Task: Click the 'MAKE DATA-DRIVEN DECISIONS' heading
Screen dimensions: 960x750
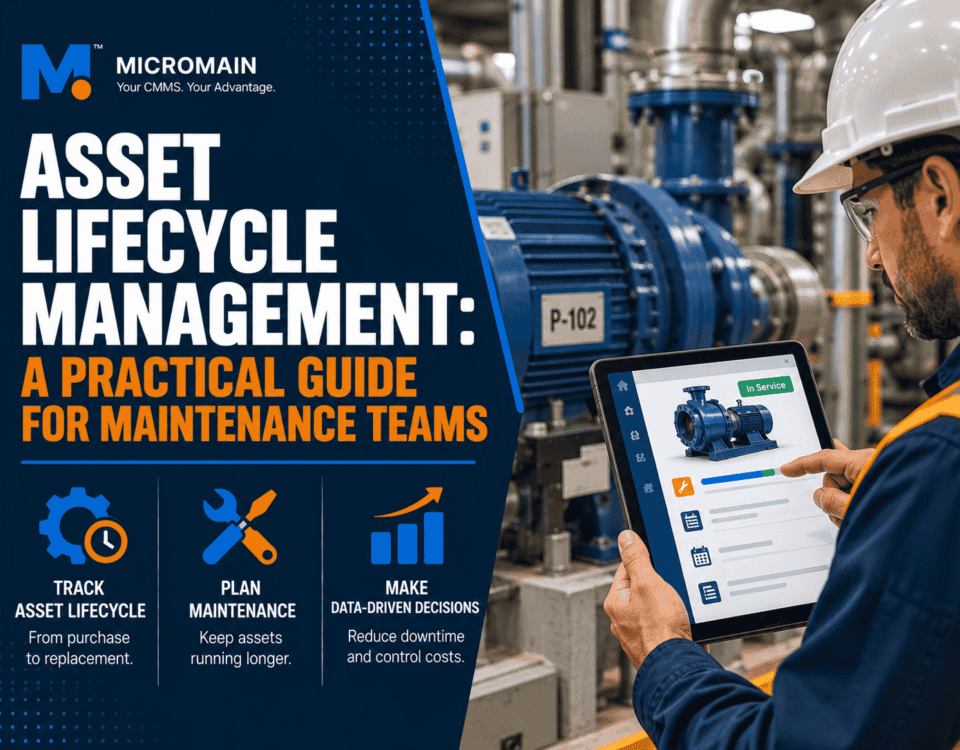Action: 405,598
